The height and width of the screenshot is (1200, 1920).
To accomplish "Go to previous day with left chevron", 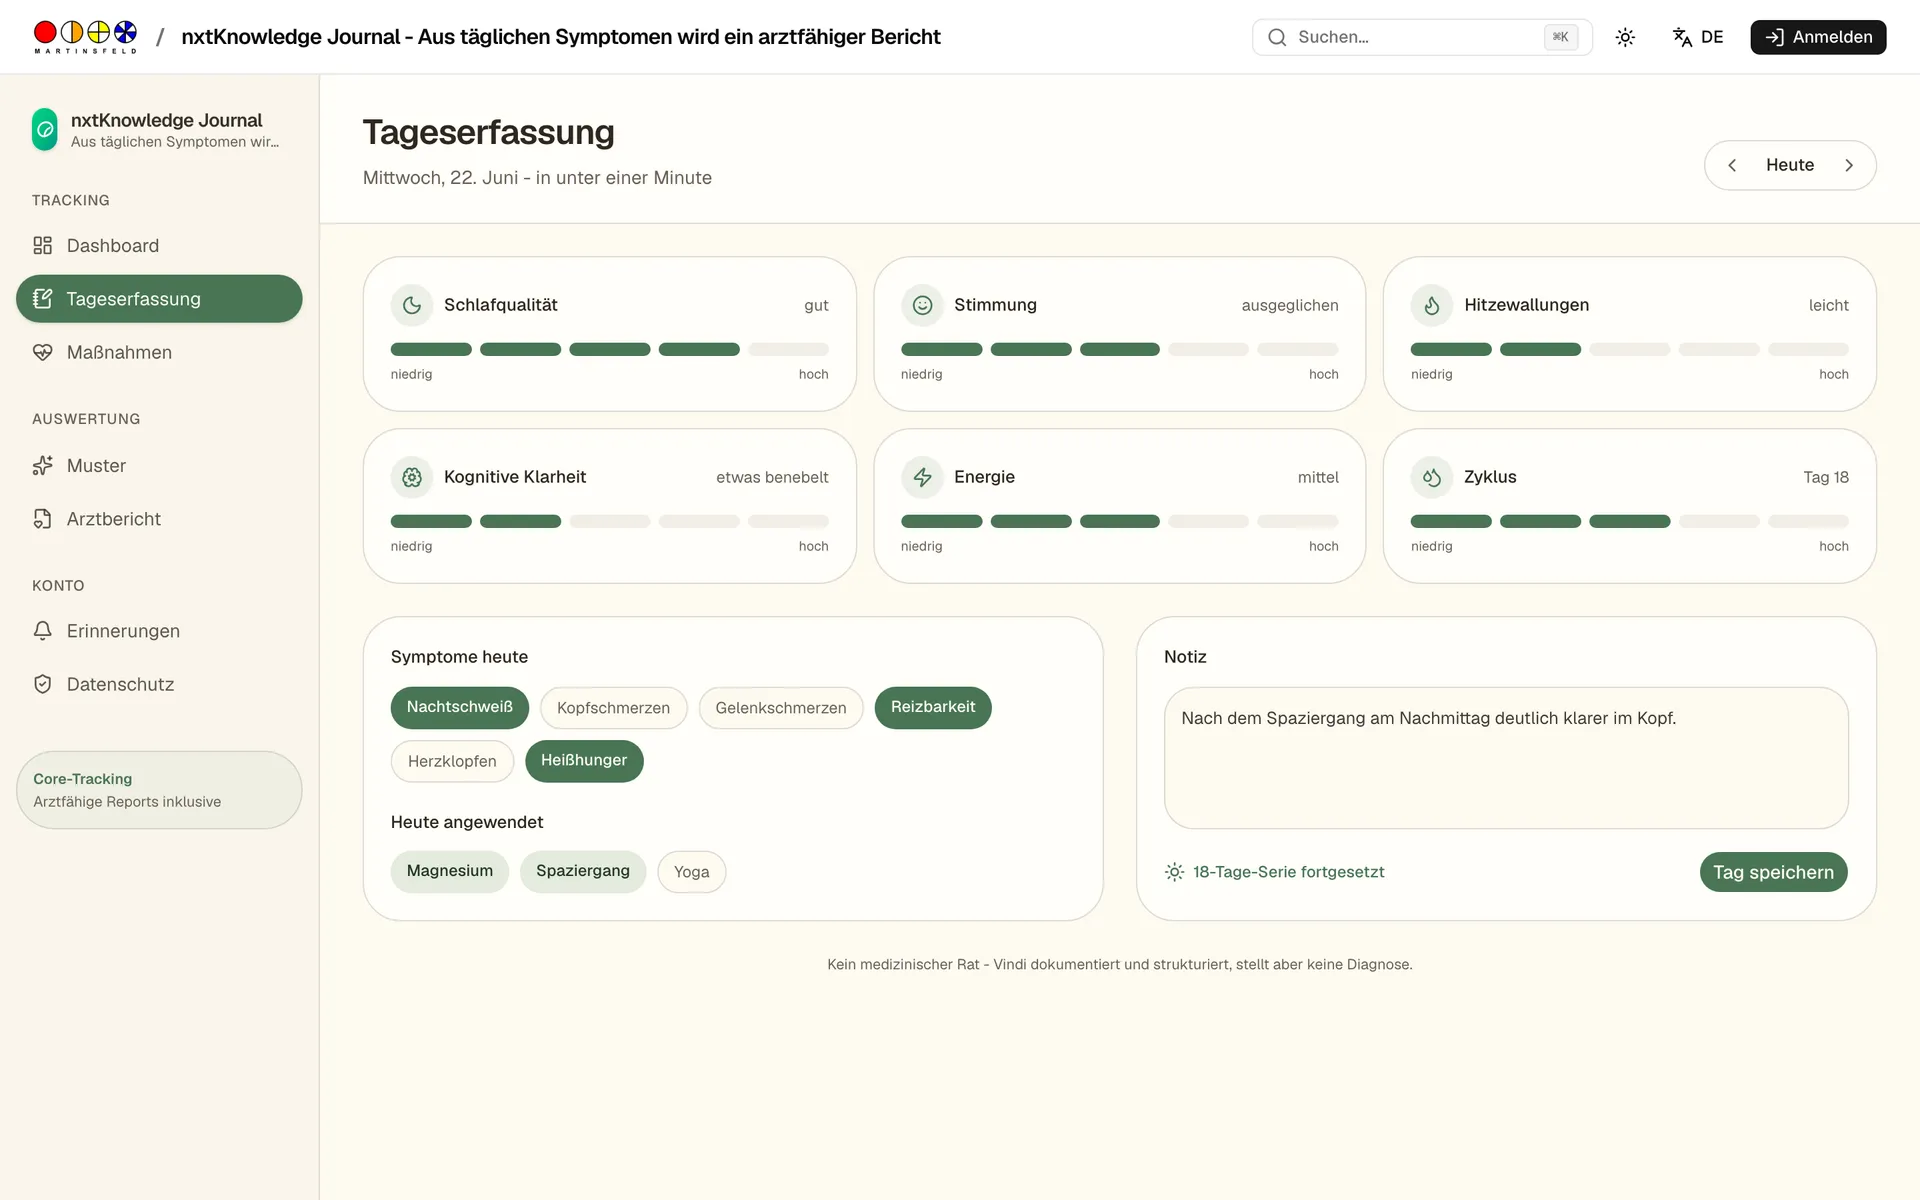I will [x=1732, y=165].
